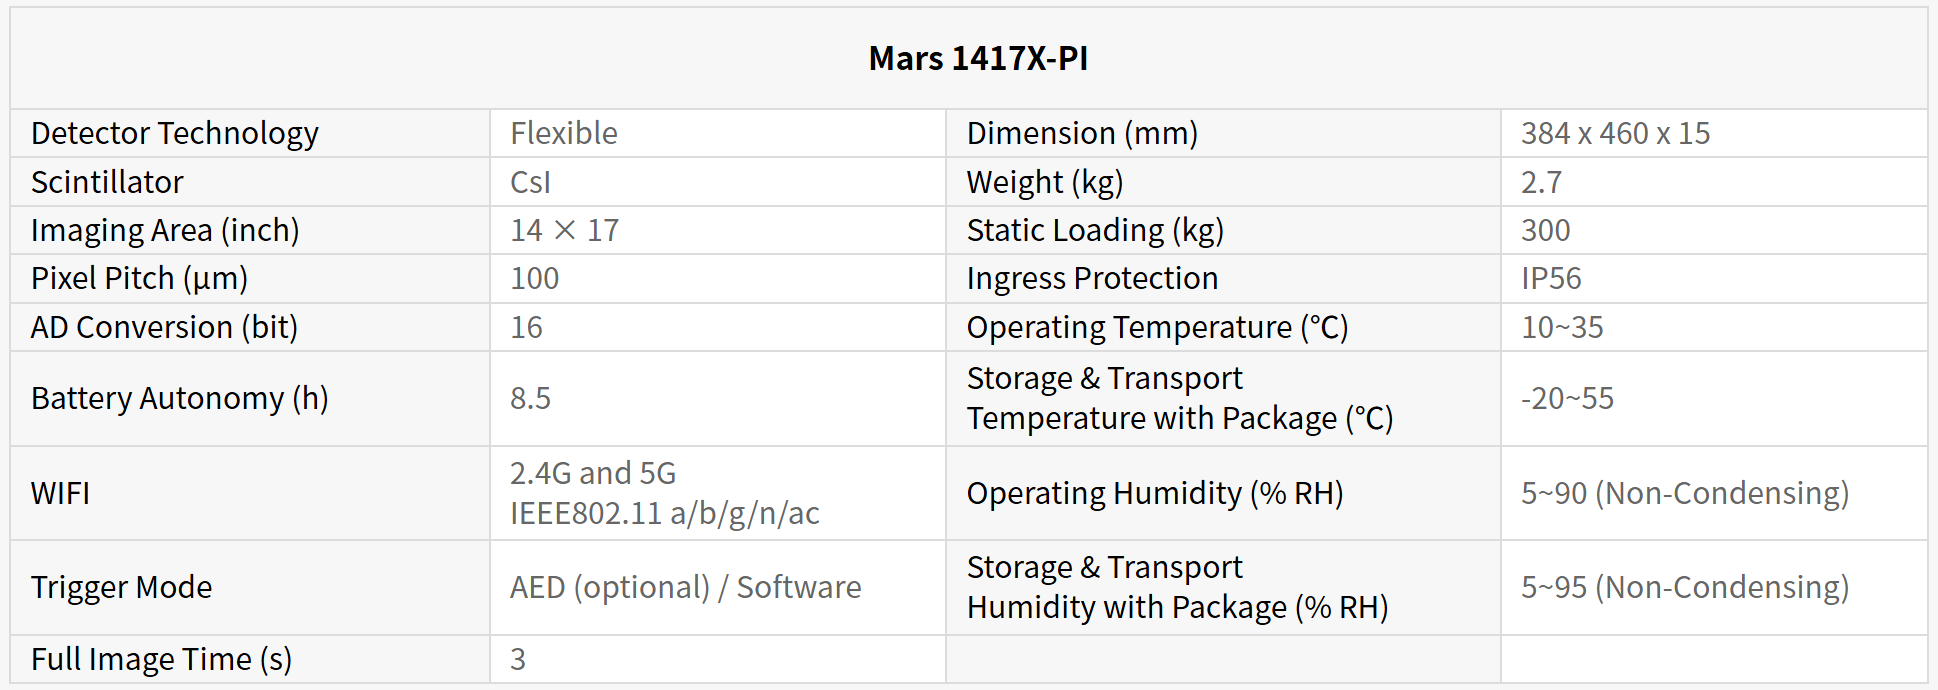This screenshot has width=1938, height=690.
Task: Select the IP56 ingress protection value
Action: 1551,278
